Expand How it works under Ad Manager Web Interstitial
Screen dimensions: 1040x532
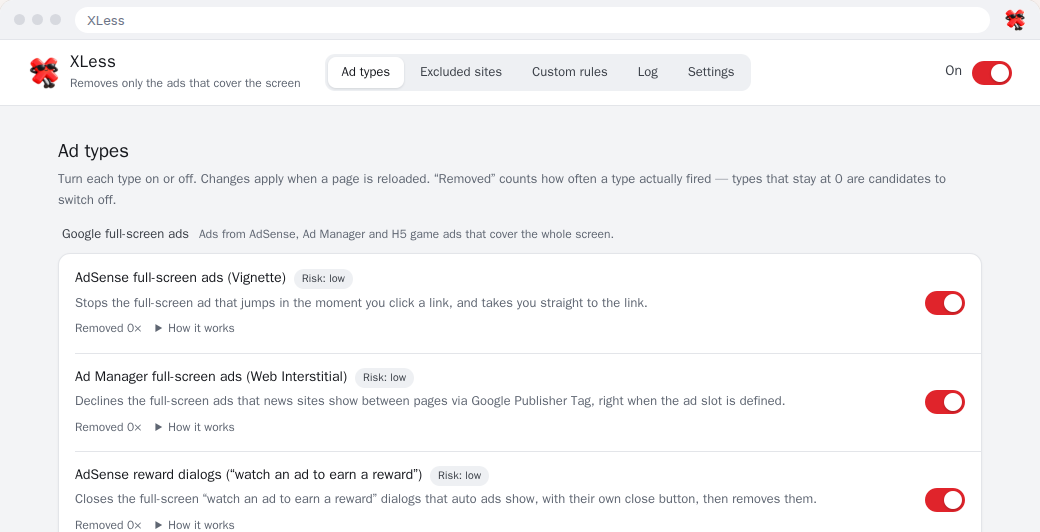click(x=194, y=427)
